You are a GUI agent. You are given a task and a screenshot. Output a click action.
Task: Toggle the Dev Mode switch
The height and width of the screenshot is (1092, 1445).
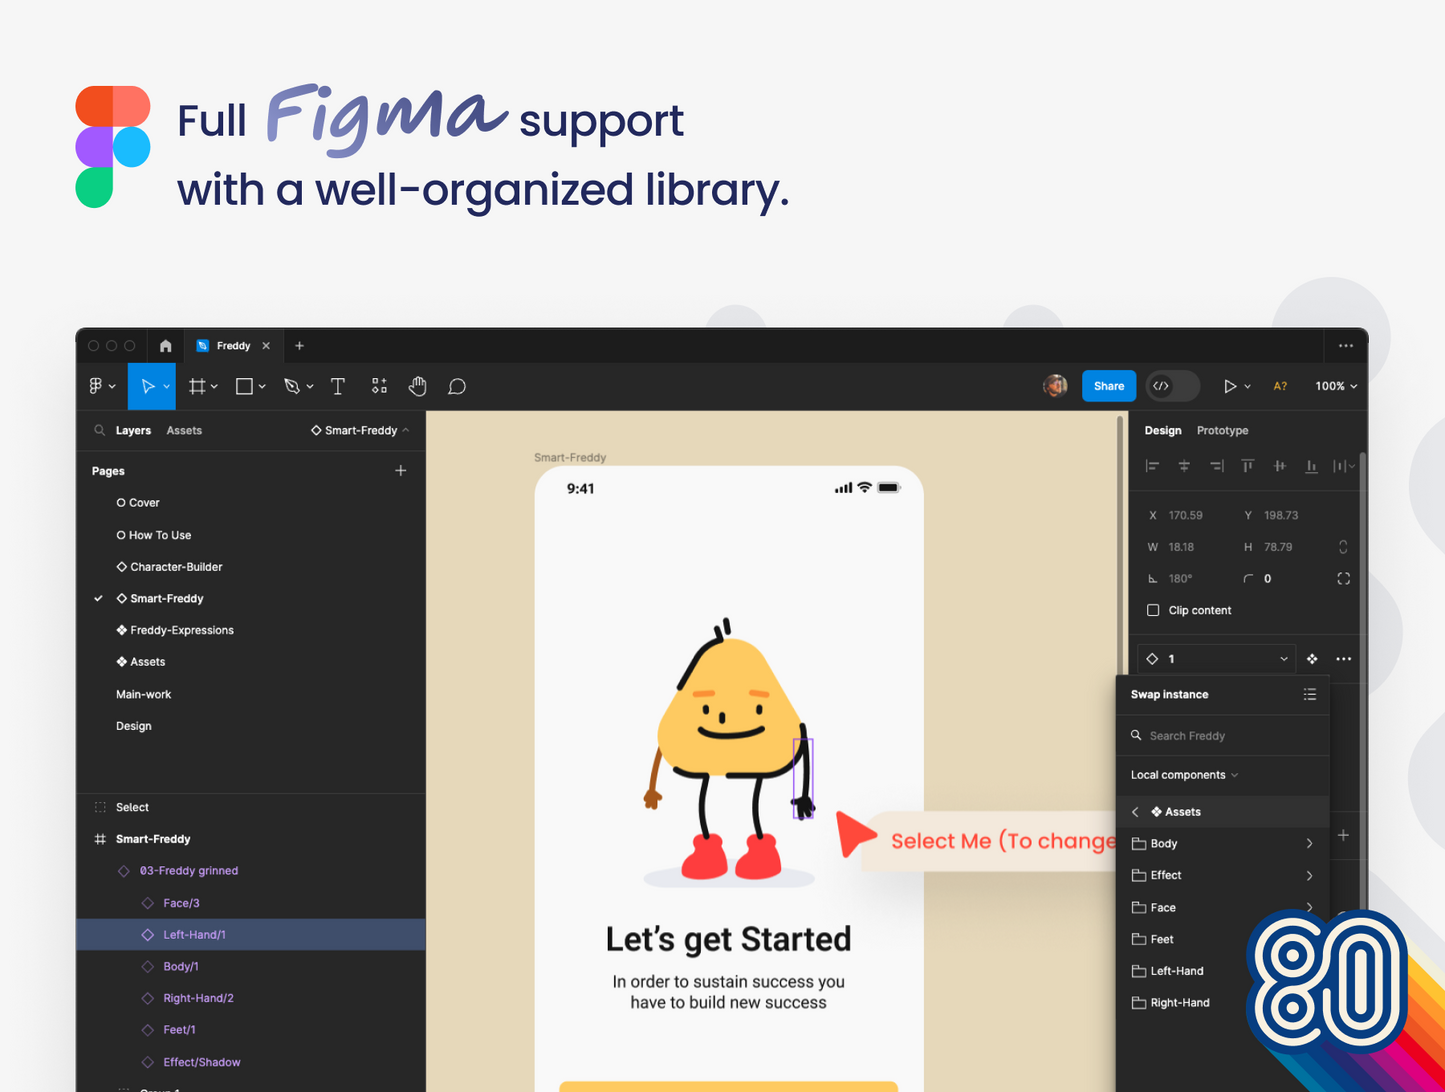click(x=1172, y=386)
